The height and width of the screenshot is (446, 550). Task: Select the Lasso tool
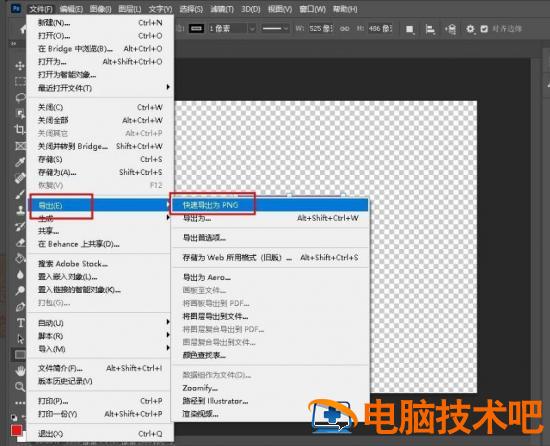[x=20, y=97]
